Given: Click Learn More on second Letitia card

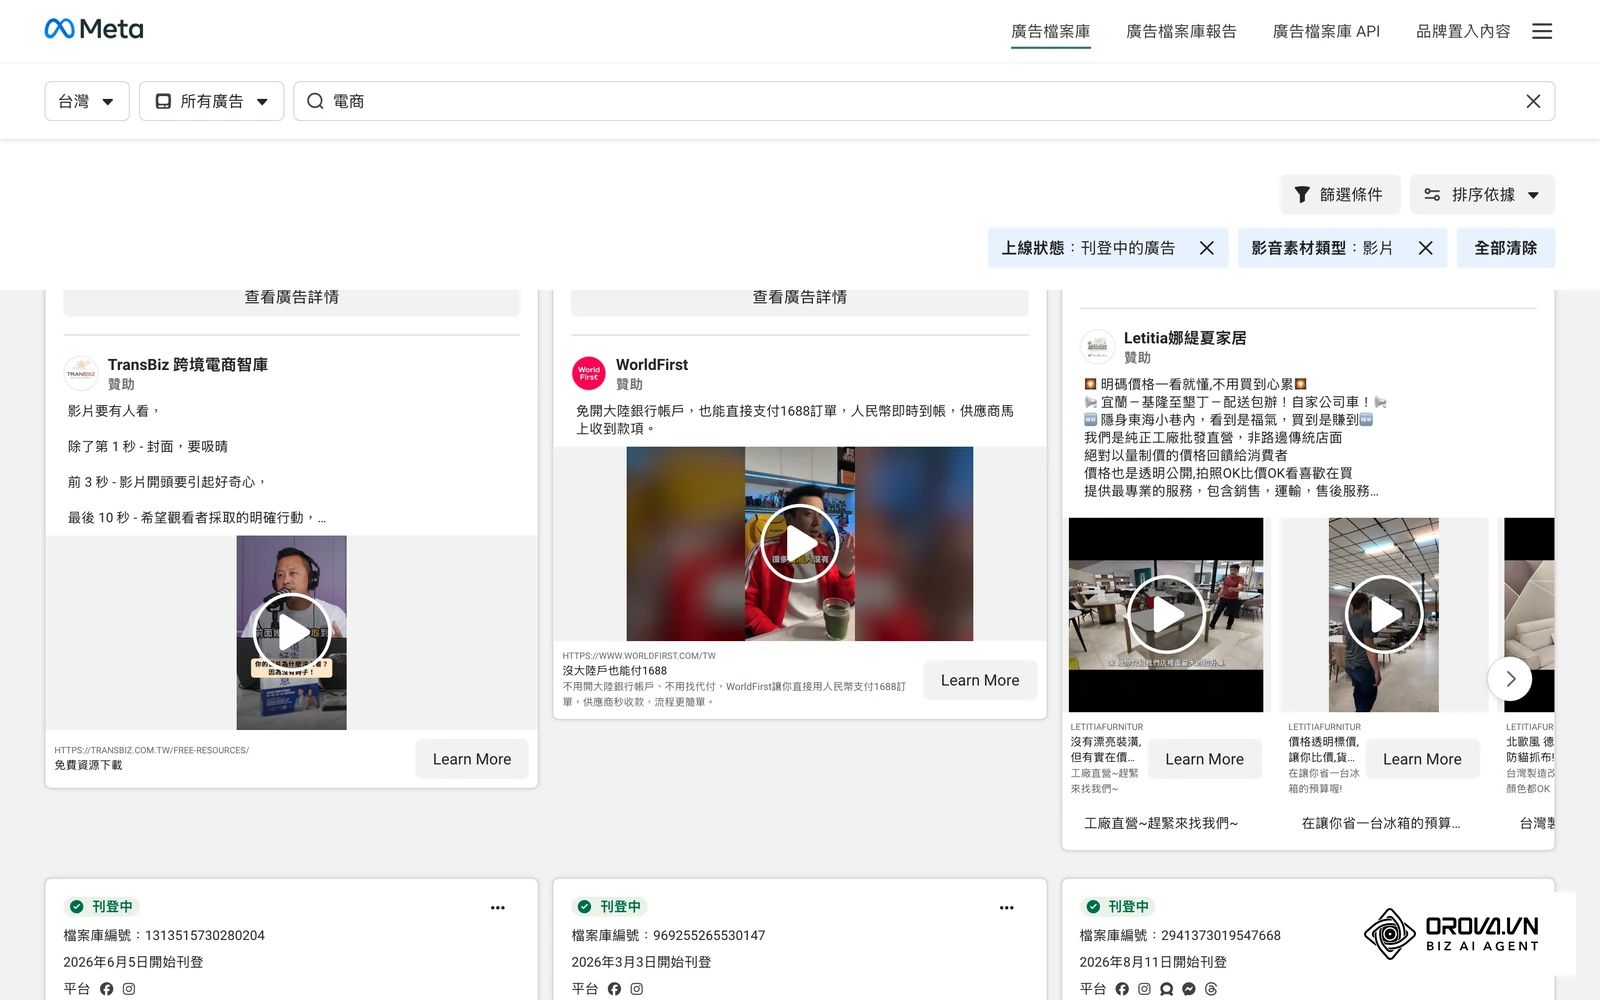Looking at the screenshot, I should tap(1422, 759).
